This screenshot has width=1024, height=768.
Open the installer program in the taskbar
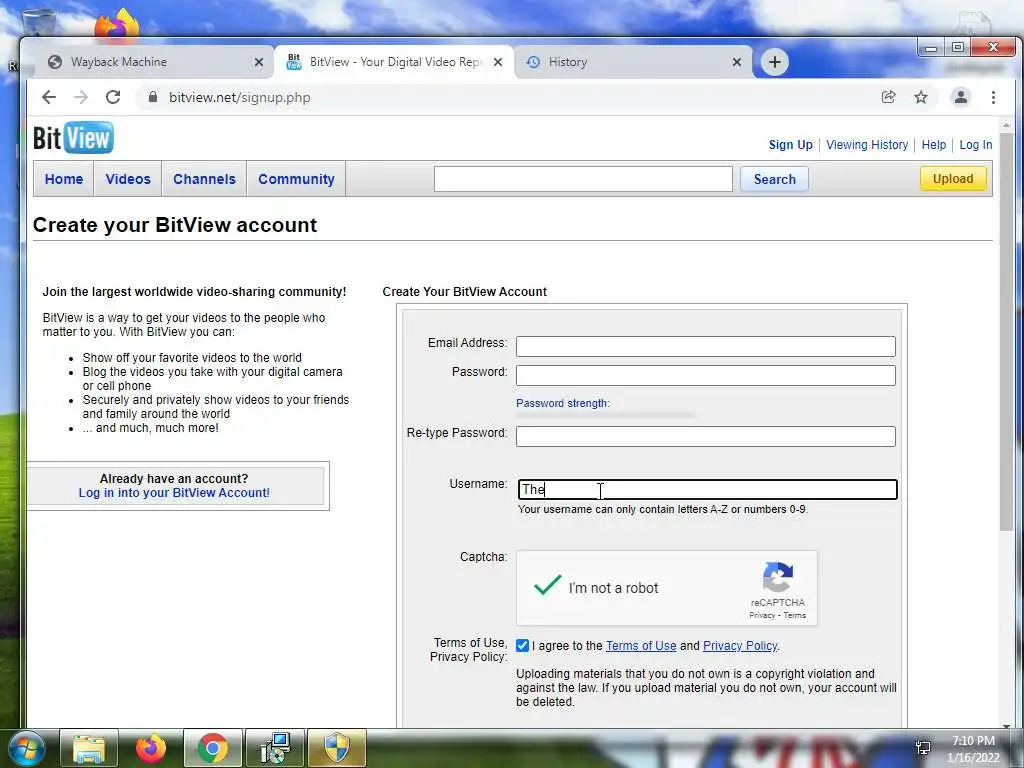[x=275, y=748]
